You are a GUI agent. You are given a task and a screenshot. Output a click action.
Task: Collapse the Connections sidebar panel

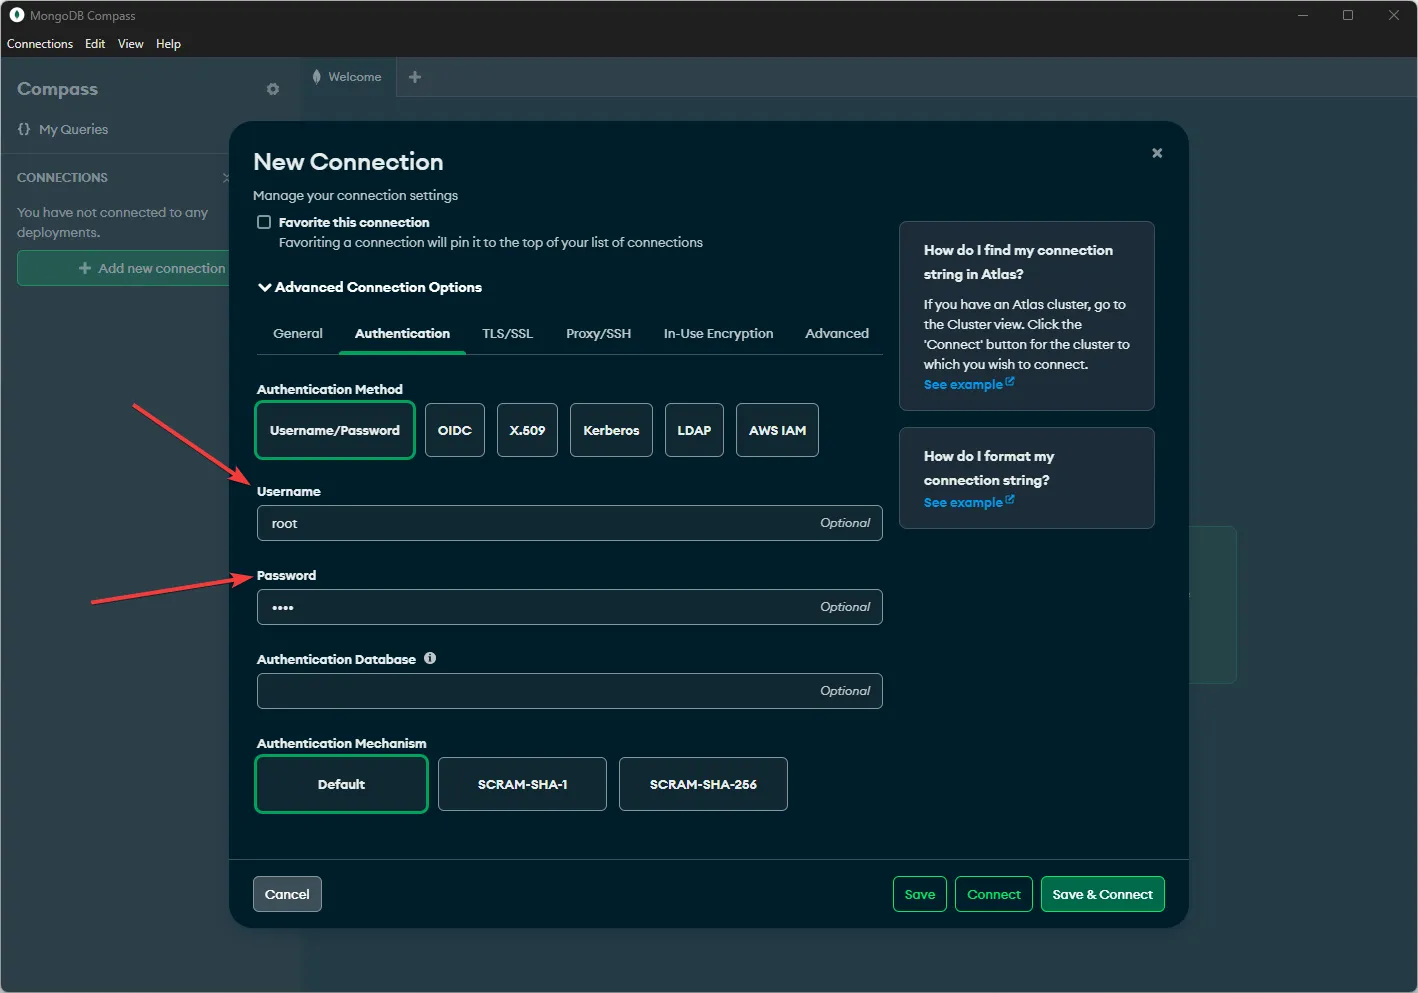227,177
